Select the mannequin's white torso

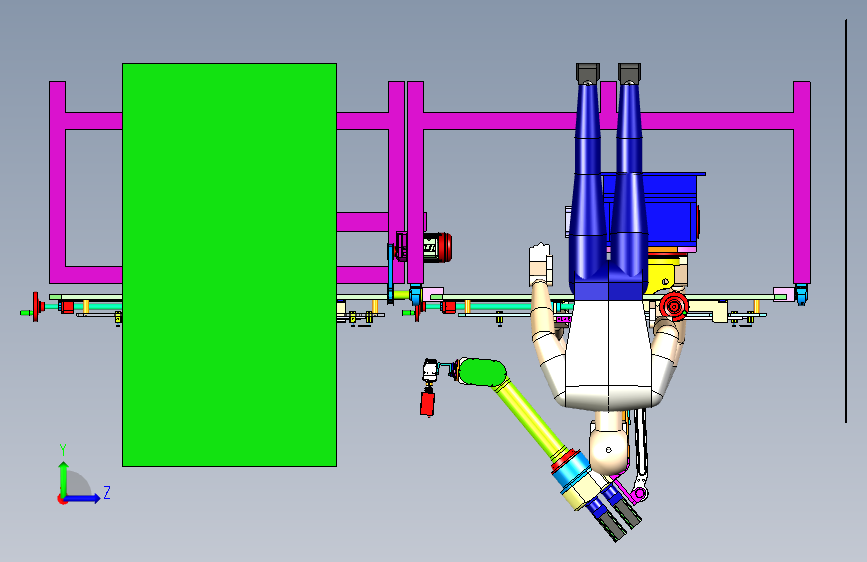pos(609,354)
